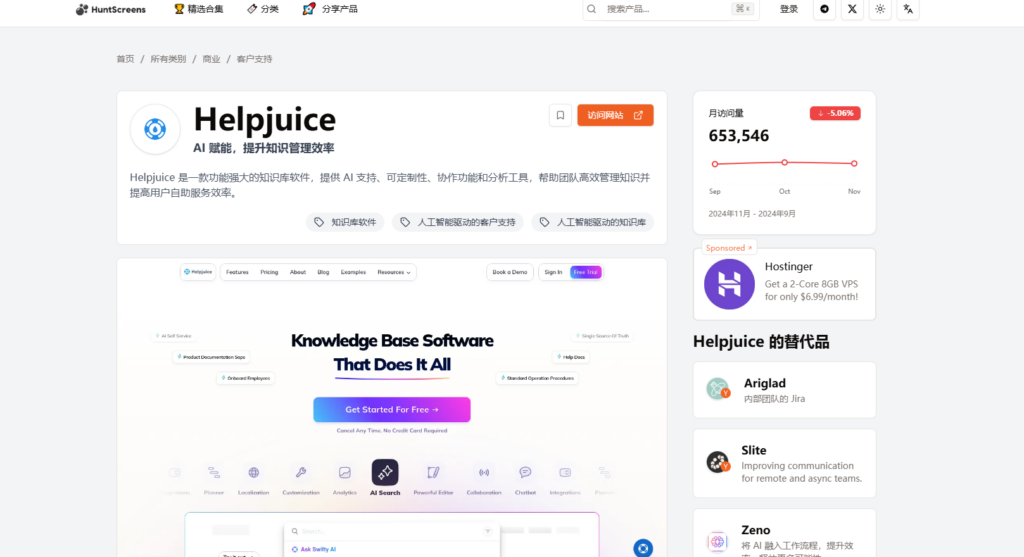Click Ask Swifty AI in the preview
The height and width of the screenshot is (557, 1024).
click(314, 549)
